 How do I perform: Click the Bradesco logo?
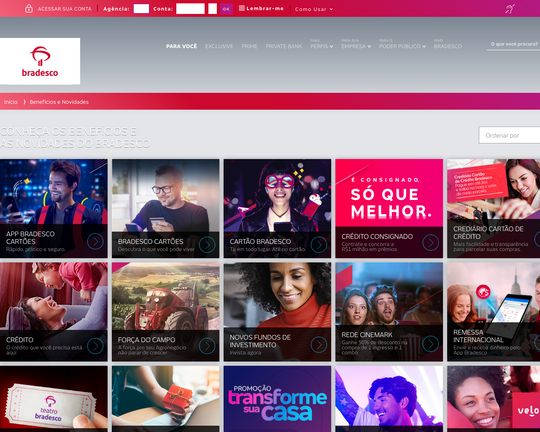[40, 61]
